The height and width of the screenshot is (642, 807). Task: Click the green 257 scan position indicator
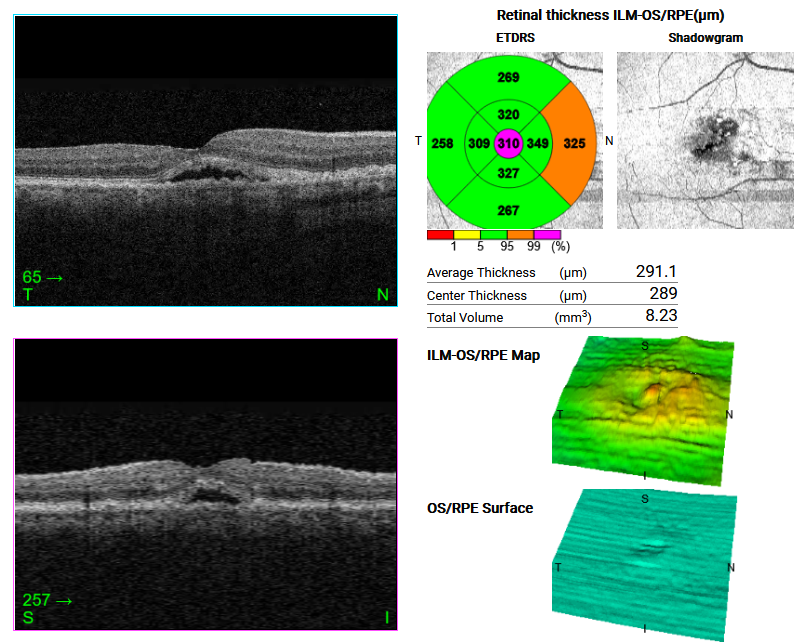(47, 600)
